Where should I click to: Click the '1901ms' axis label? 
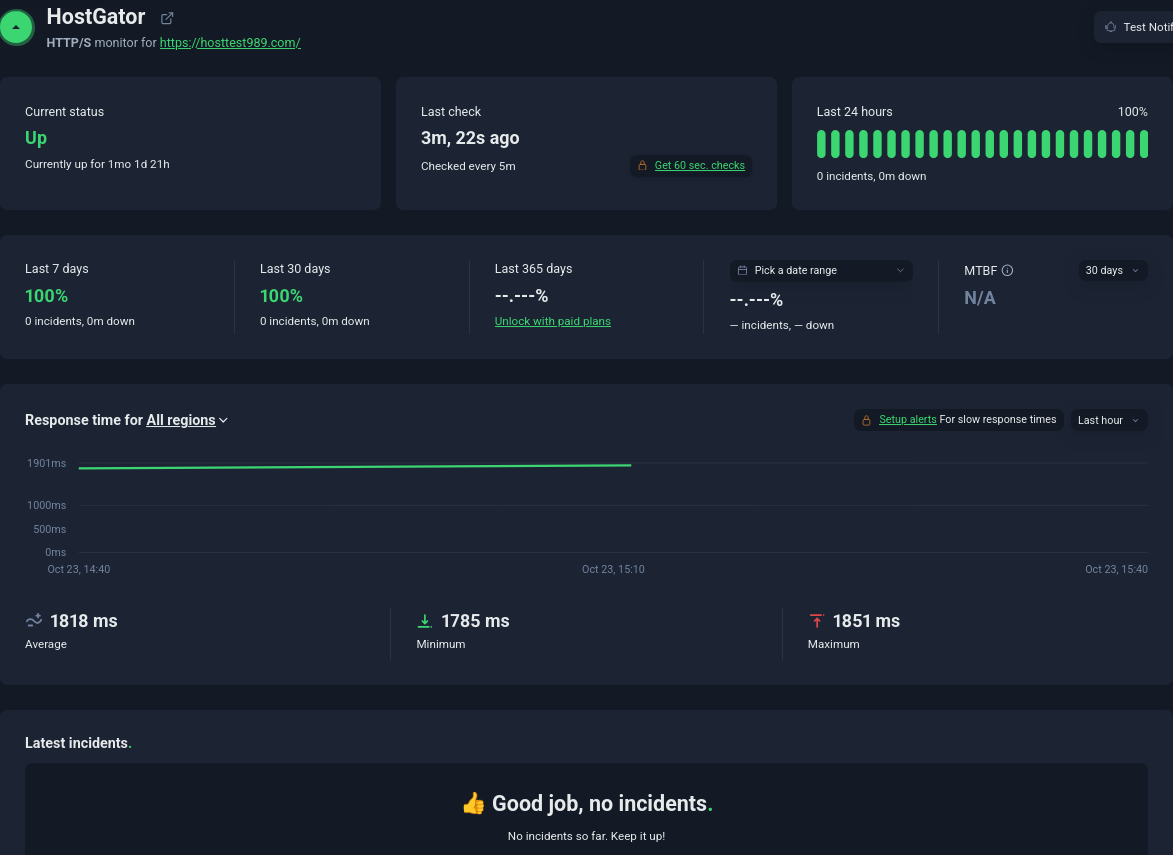[x=46, y=463]
